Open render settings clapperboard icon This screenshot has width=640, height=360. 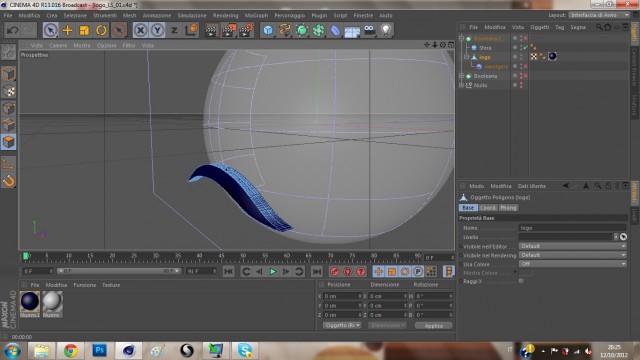click(245, 30)
